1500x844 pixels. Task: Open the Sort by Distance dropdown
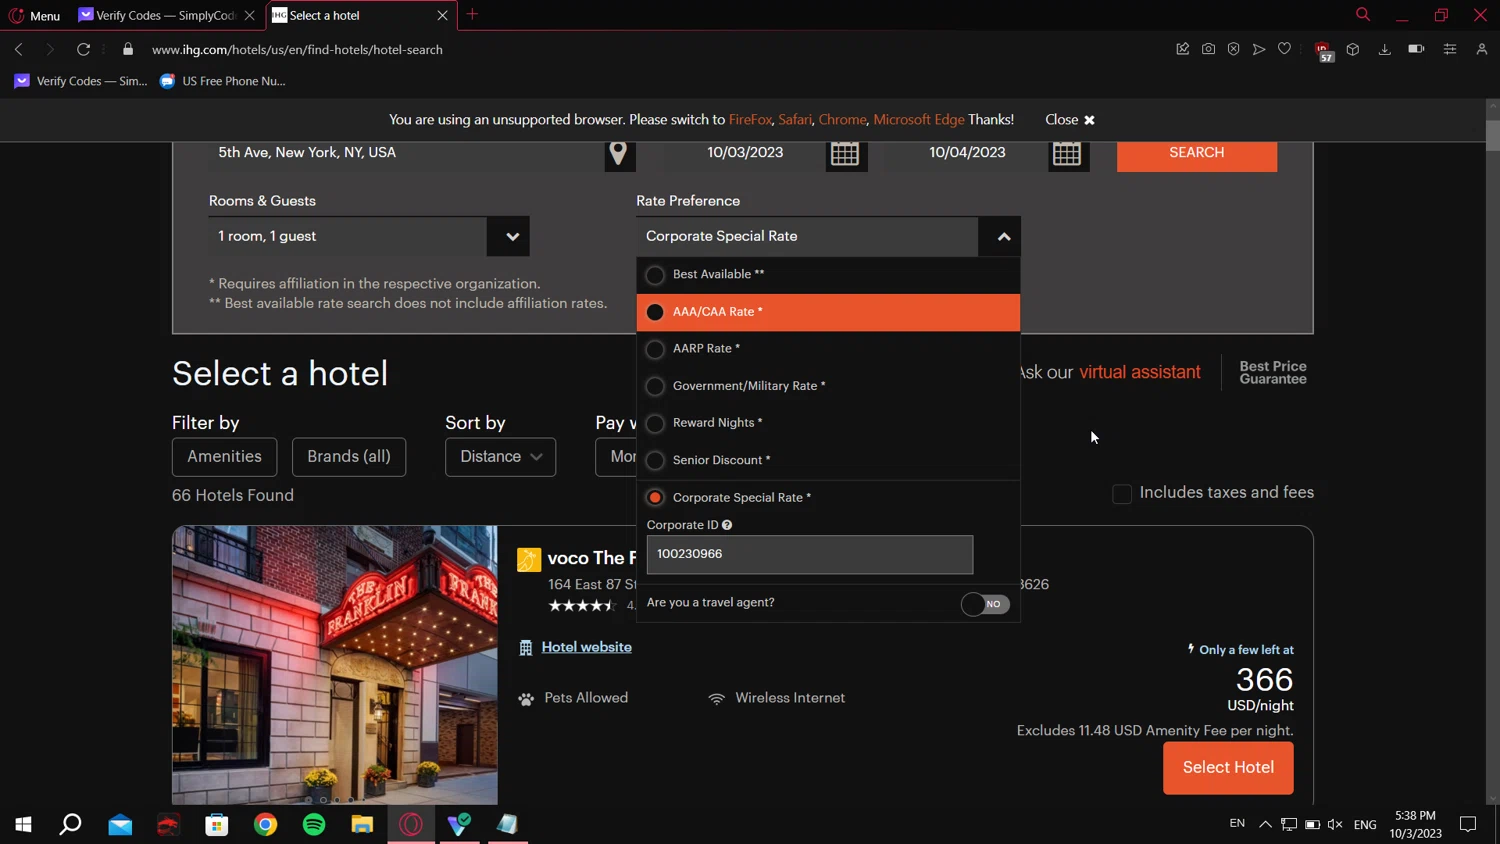coord(500,457)
